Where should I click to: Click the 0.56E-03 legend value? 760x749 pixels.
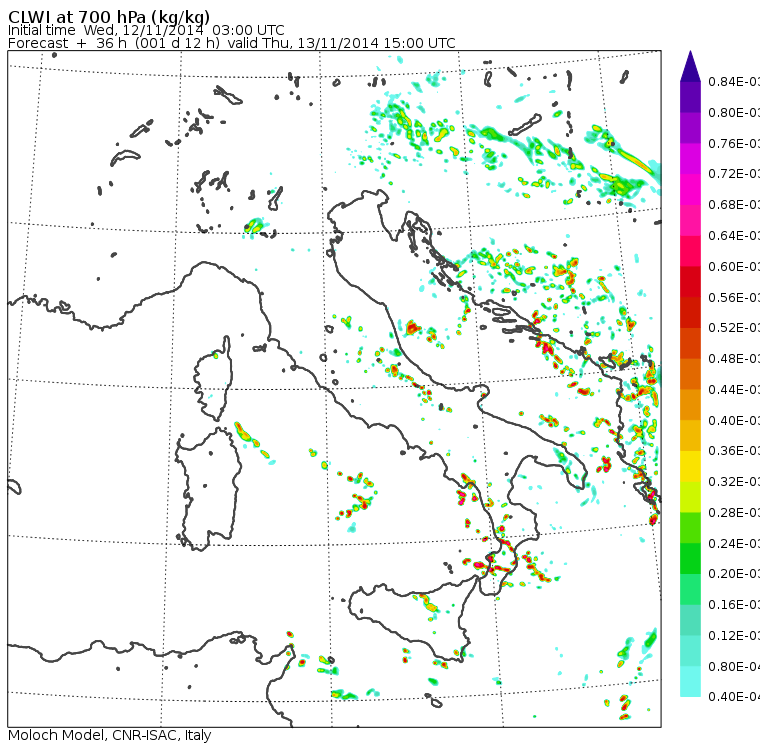[x=734, y=298]
